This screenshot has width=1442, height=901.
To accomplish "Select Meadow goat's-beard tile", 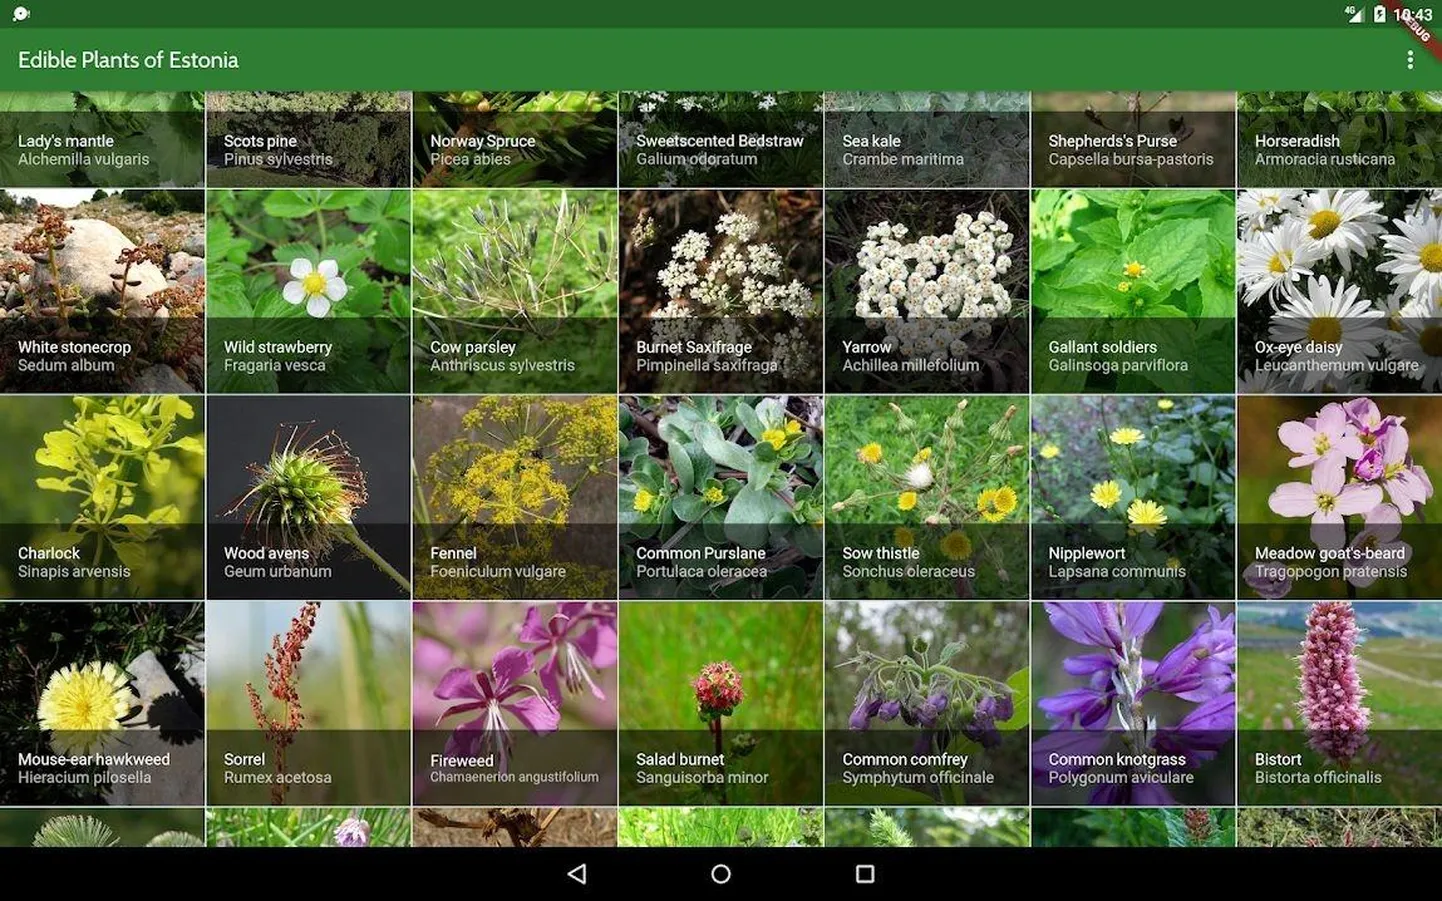I will [x=1340, y=497].
